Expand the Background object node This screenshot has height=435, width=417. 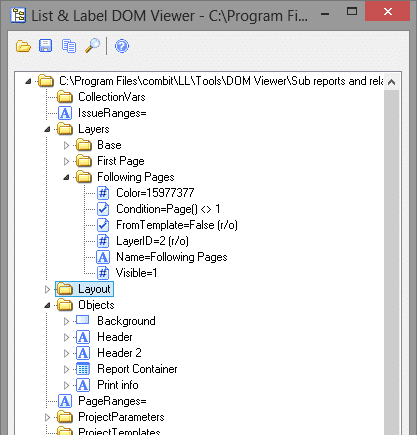[x=66, y=321]
